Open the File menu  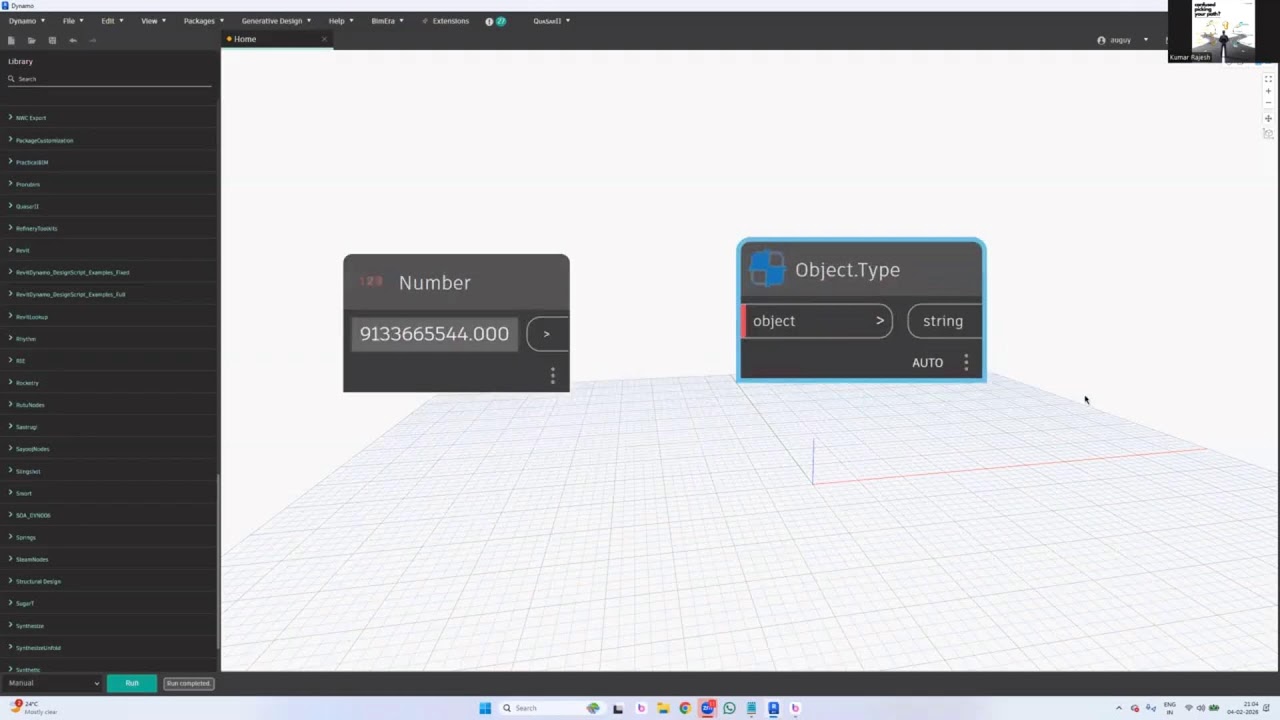pos(72,21)
